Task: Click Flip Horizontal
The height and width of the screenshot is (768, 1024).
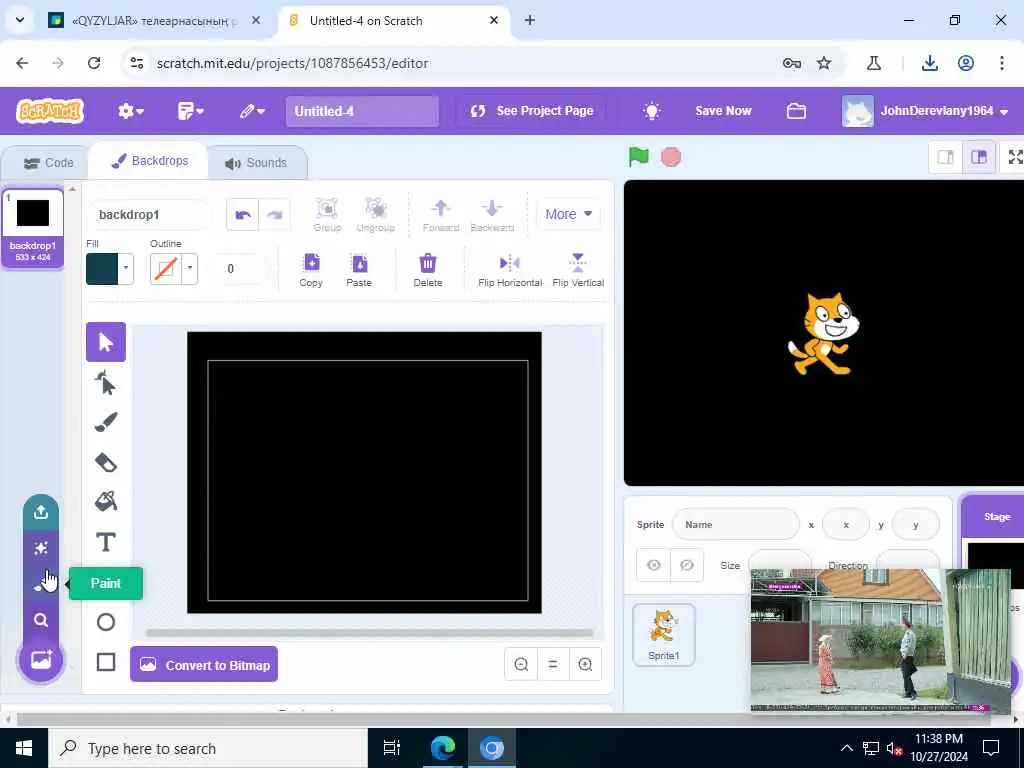Action: tap(510, 270)
